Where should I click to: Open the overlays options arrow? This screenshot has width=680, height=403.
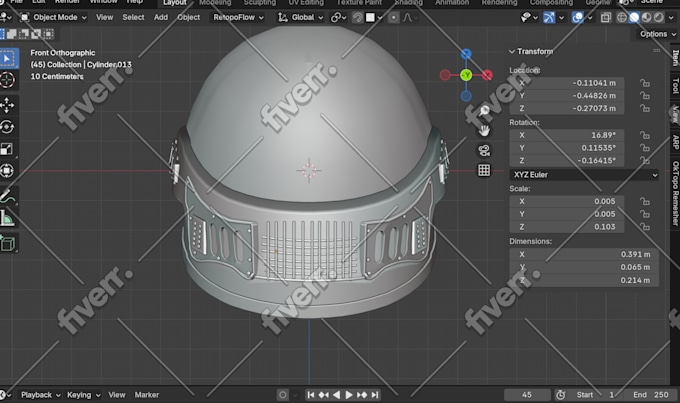click(x=589, y=17)
